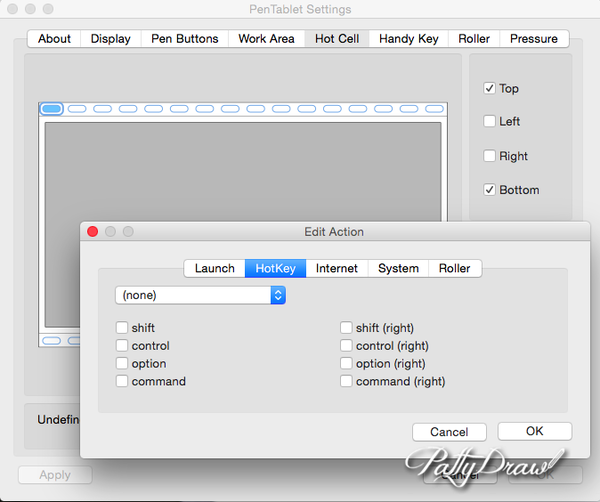Cancel the Edit Action dialog
The width and height of the screenshot is (600, 502).
tap(449, 432)
